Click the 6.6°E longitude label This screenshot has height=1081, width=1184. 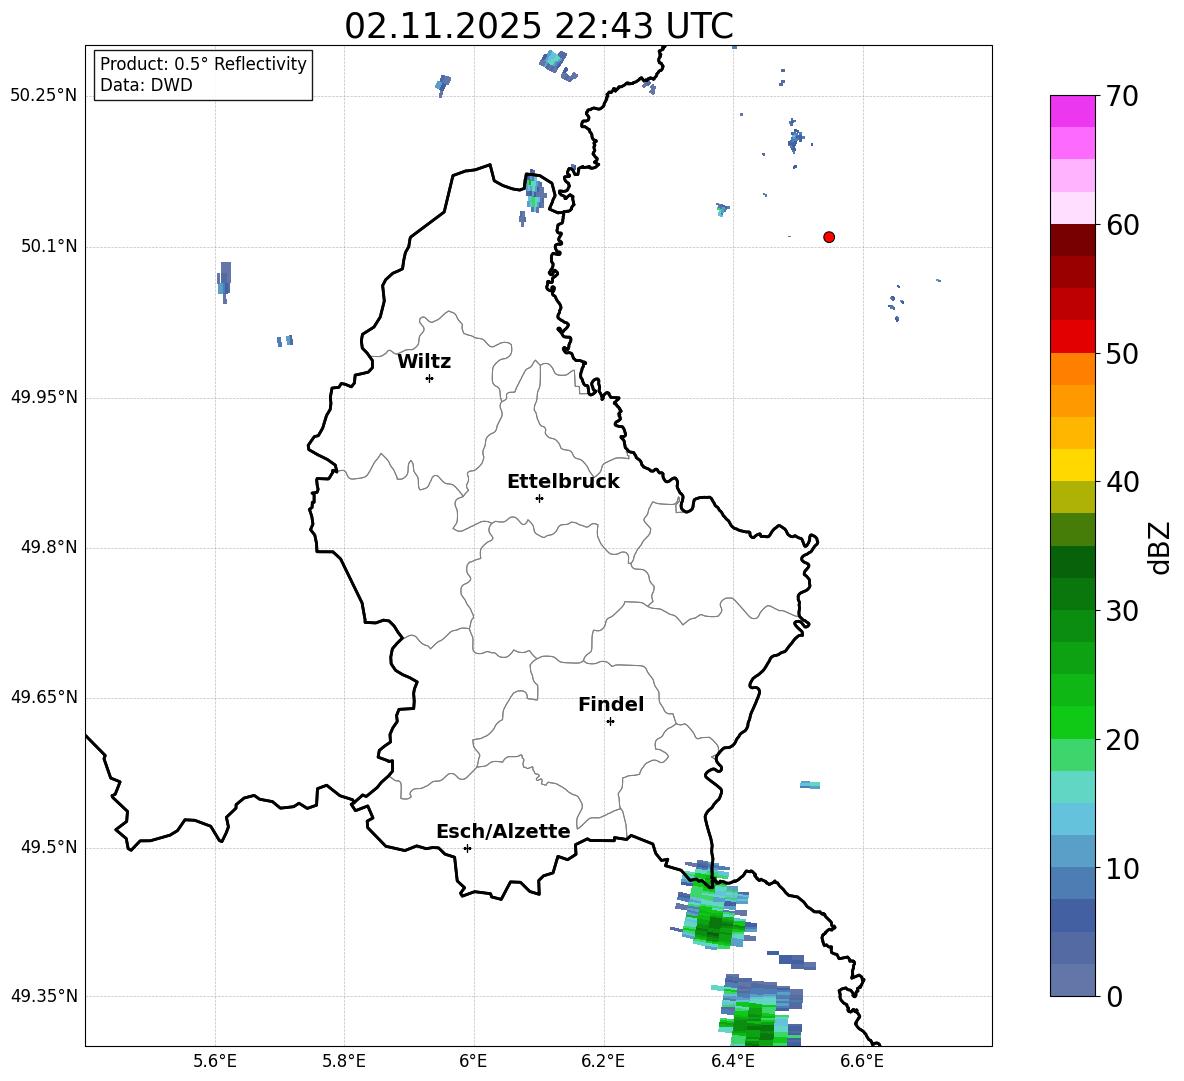tap(862, 1061)
